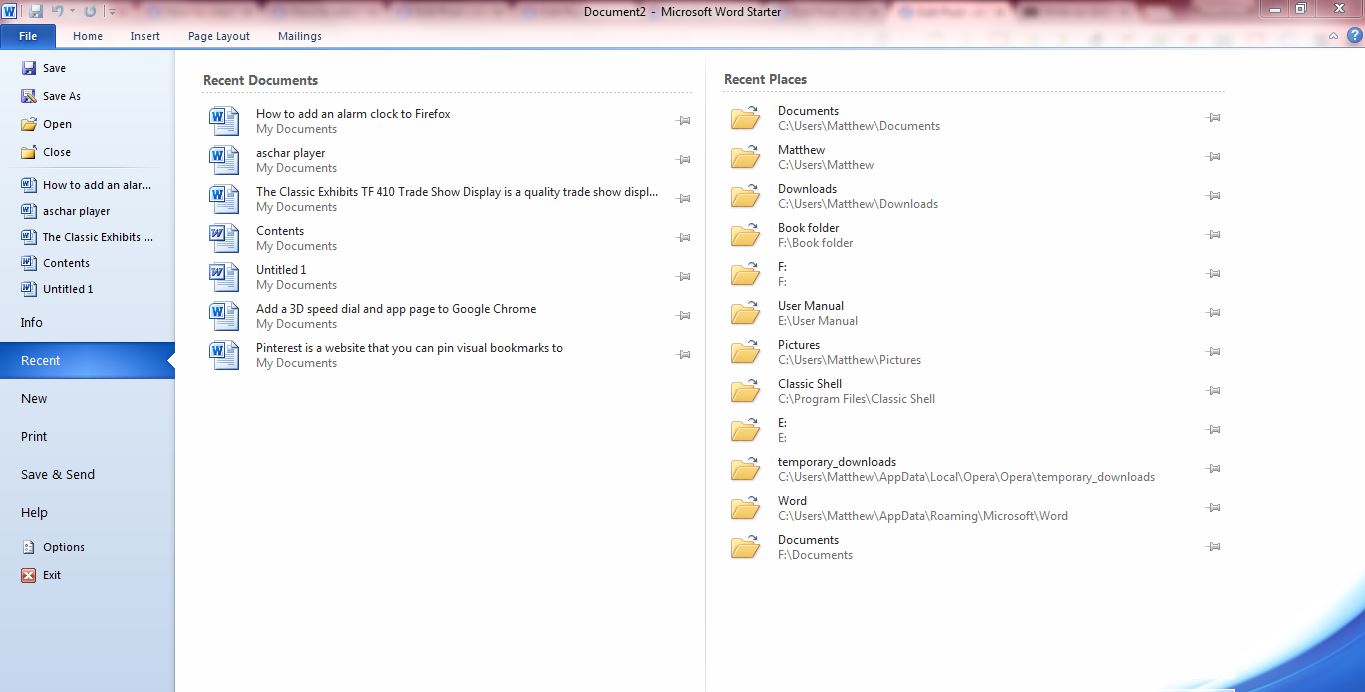The height and width of the screenshot is (692, 1365).
Task: Pin the Downloads recent place
Action: coord(1214,196)
